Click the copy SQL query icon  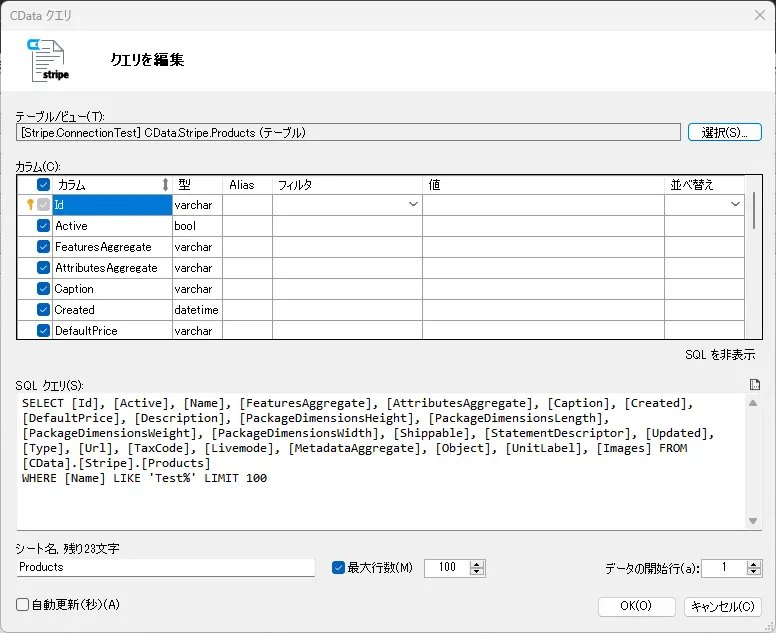pyautogui.click(x=755, y=385)
